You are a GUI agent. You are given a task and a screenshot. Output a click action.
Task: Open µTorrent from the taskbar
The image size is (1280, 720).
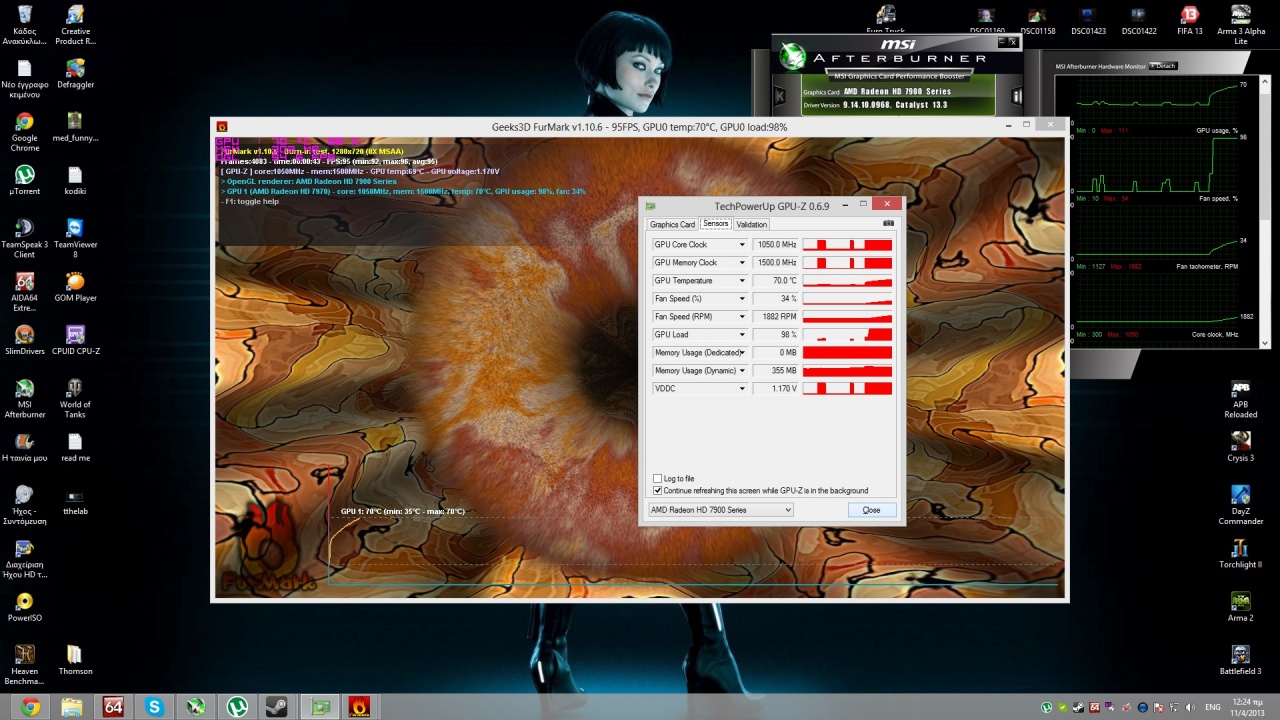[236, 706]
